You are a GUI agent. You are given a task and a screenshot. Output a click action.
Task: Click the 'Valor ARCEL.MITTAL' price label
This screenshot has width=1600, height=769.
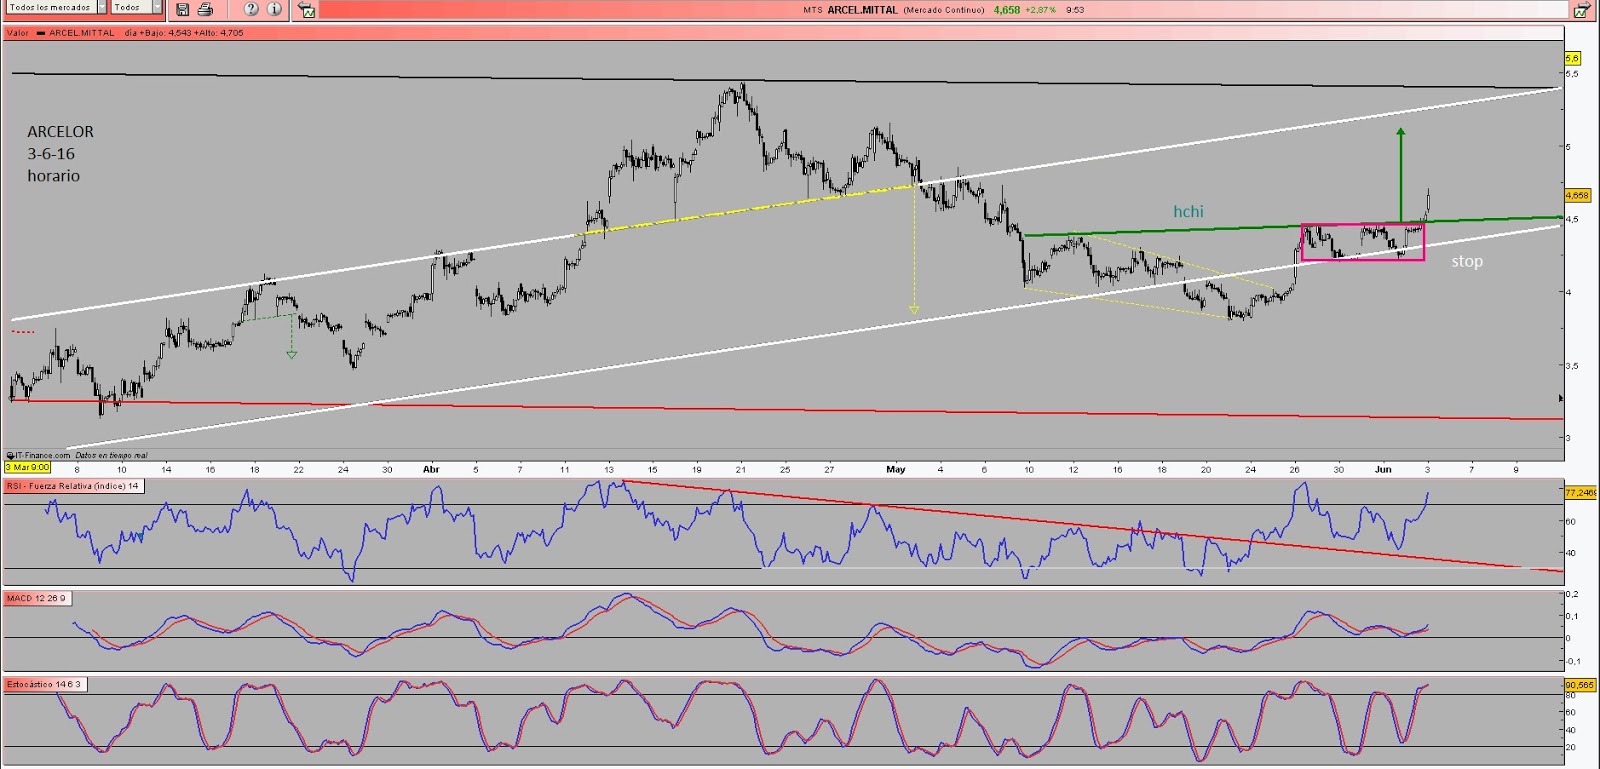tap(62, 33)
